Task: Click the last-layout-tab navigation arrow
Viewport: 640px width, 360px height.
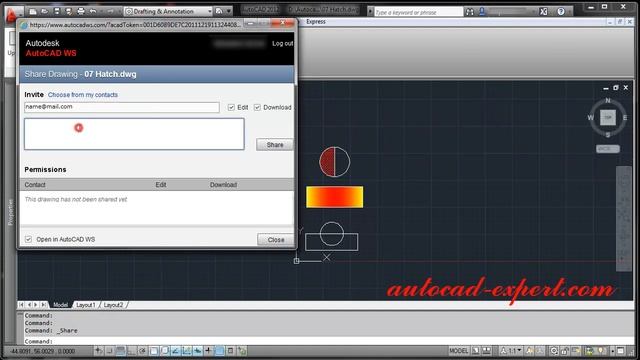Action: point(43,305)
